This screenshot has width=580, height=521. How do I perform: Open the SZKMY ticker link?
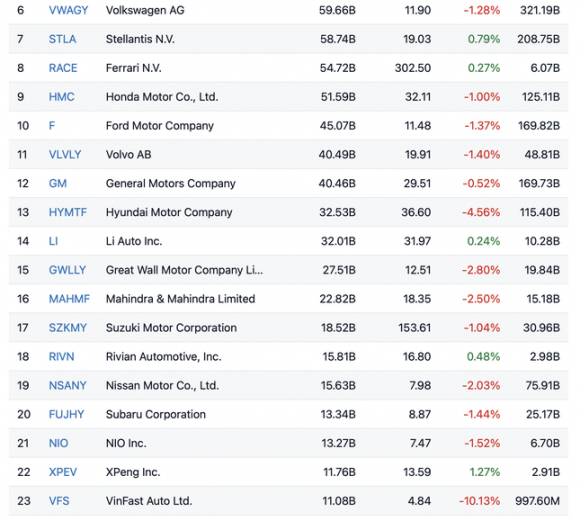pos(68,328)
